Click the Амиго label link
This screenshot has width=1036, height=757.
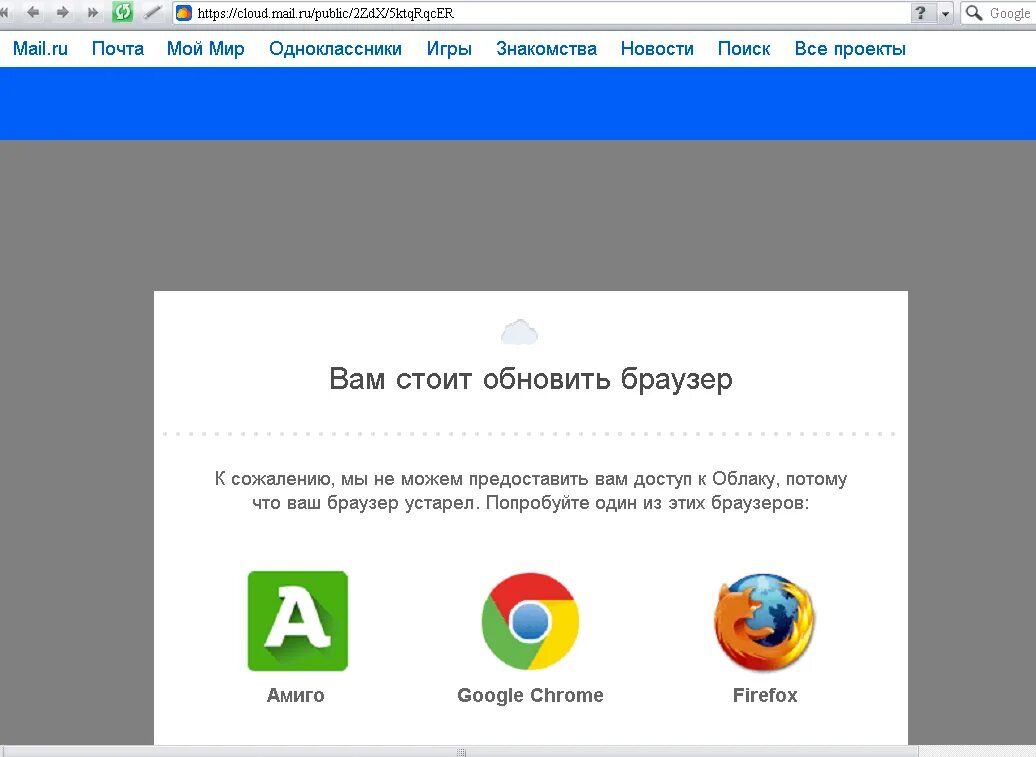[295, 695]
